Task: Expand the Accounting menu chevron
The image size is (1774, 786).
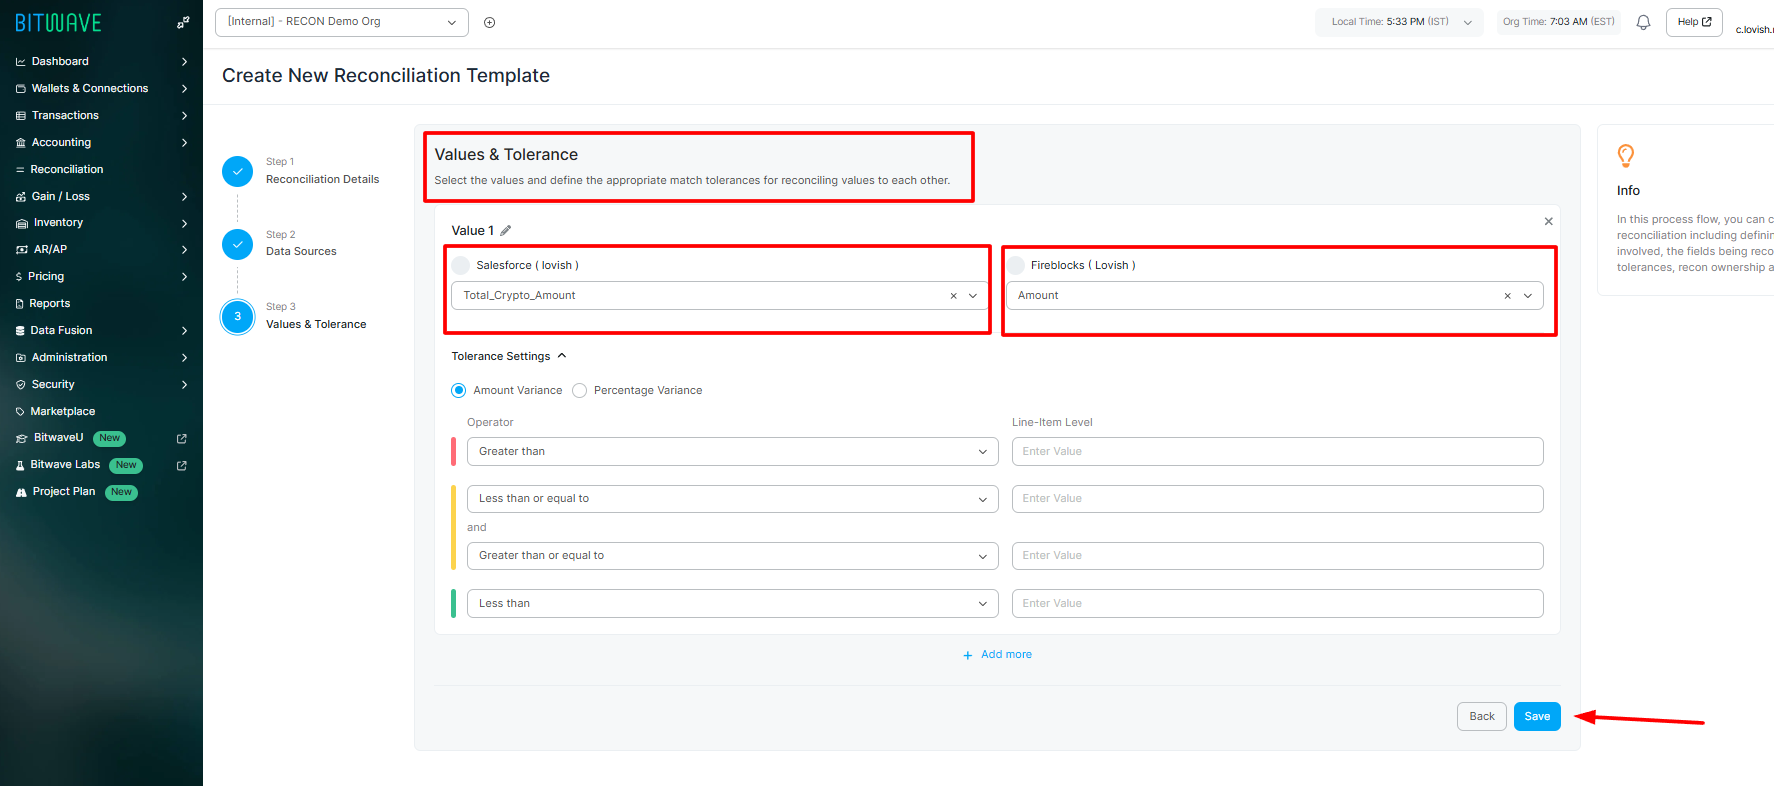Action: [185, 143]
